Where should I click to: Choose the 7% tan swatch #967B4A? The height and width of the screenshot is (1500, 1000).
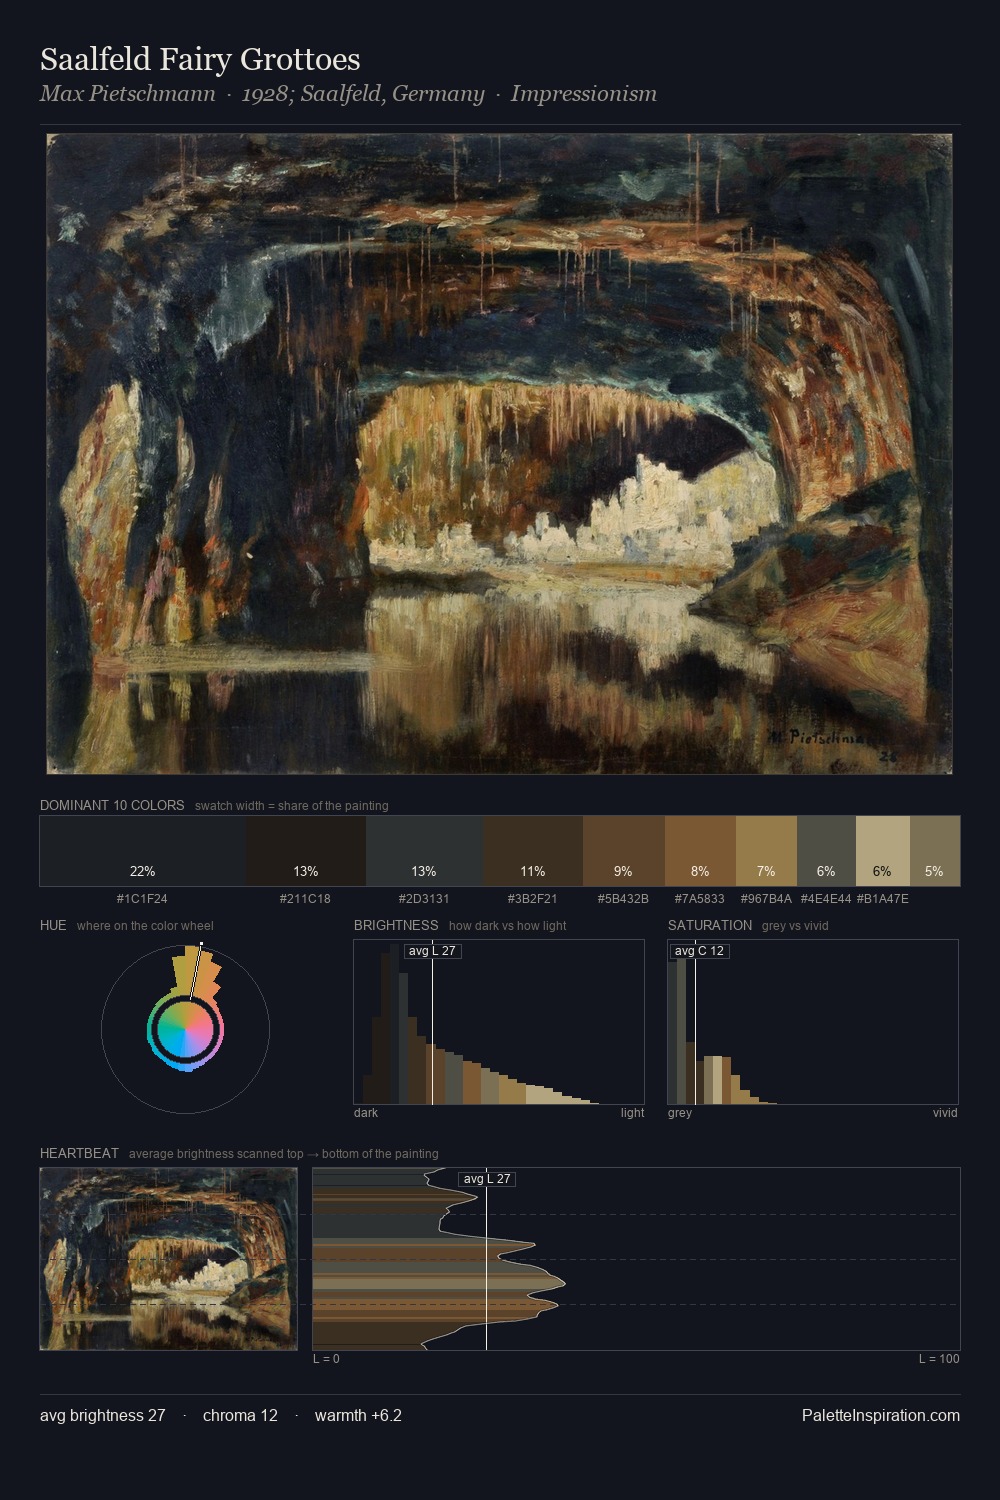click(766, 851)
